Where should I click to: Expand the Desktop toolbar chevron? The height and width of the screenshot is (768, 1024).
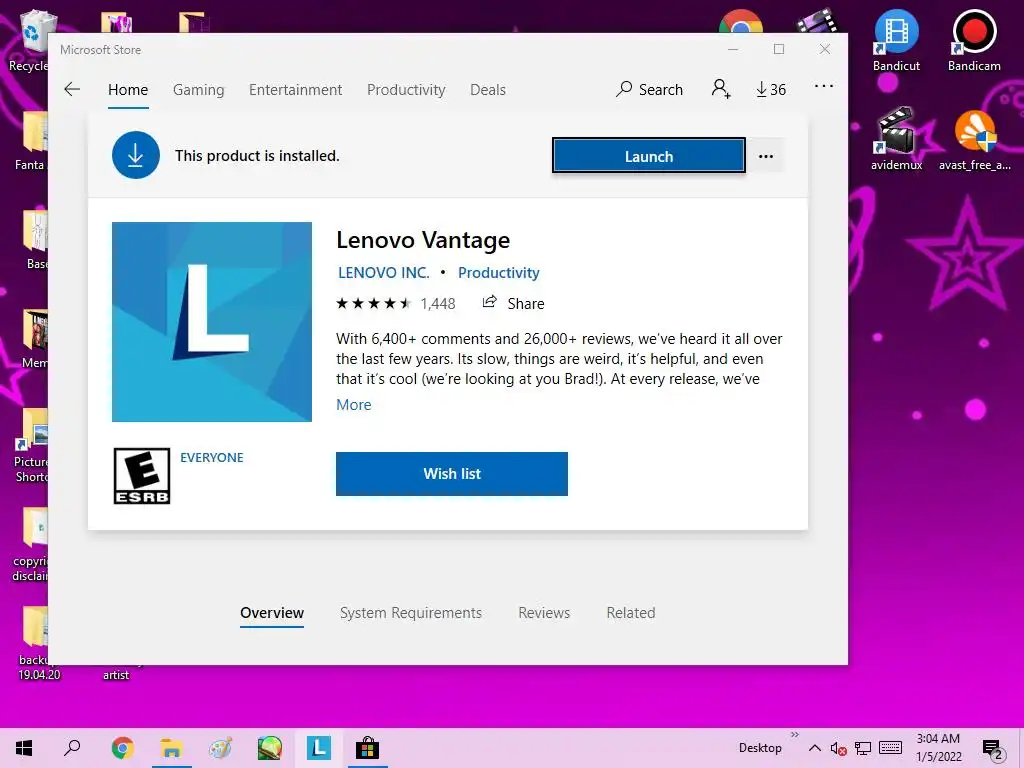[795, 735]
